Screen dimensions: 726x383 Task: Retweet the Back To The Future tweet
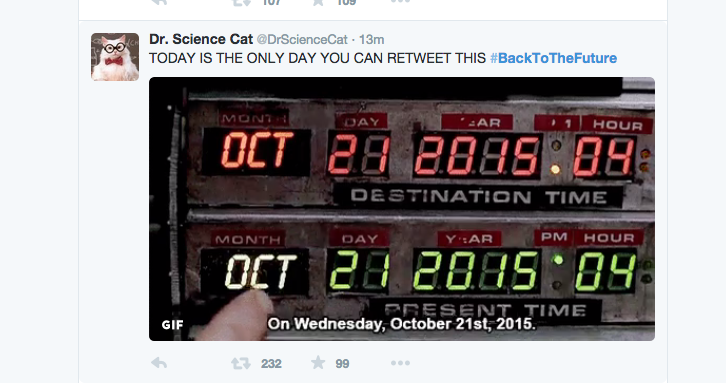[241, 363]
